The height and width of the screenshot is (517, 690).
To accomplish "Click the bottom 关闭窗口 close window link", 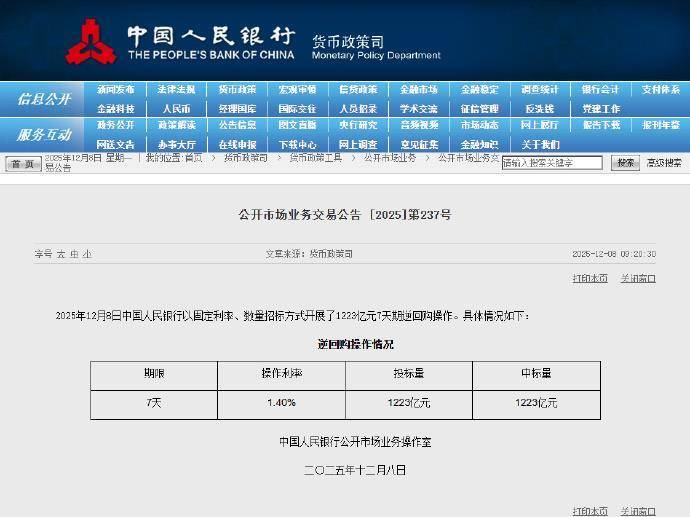I will click(x=637, y=511).
